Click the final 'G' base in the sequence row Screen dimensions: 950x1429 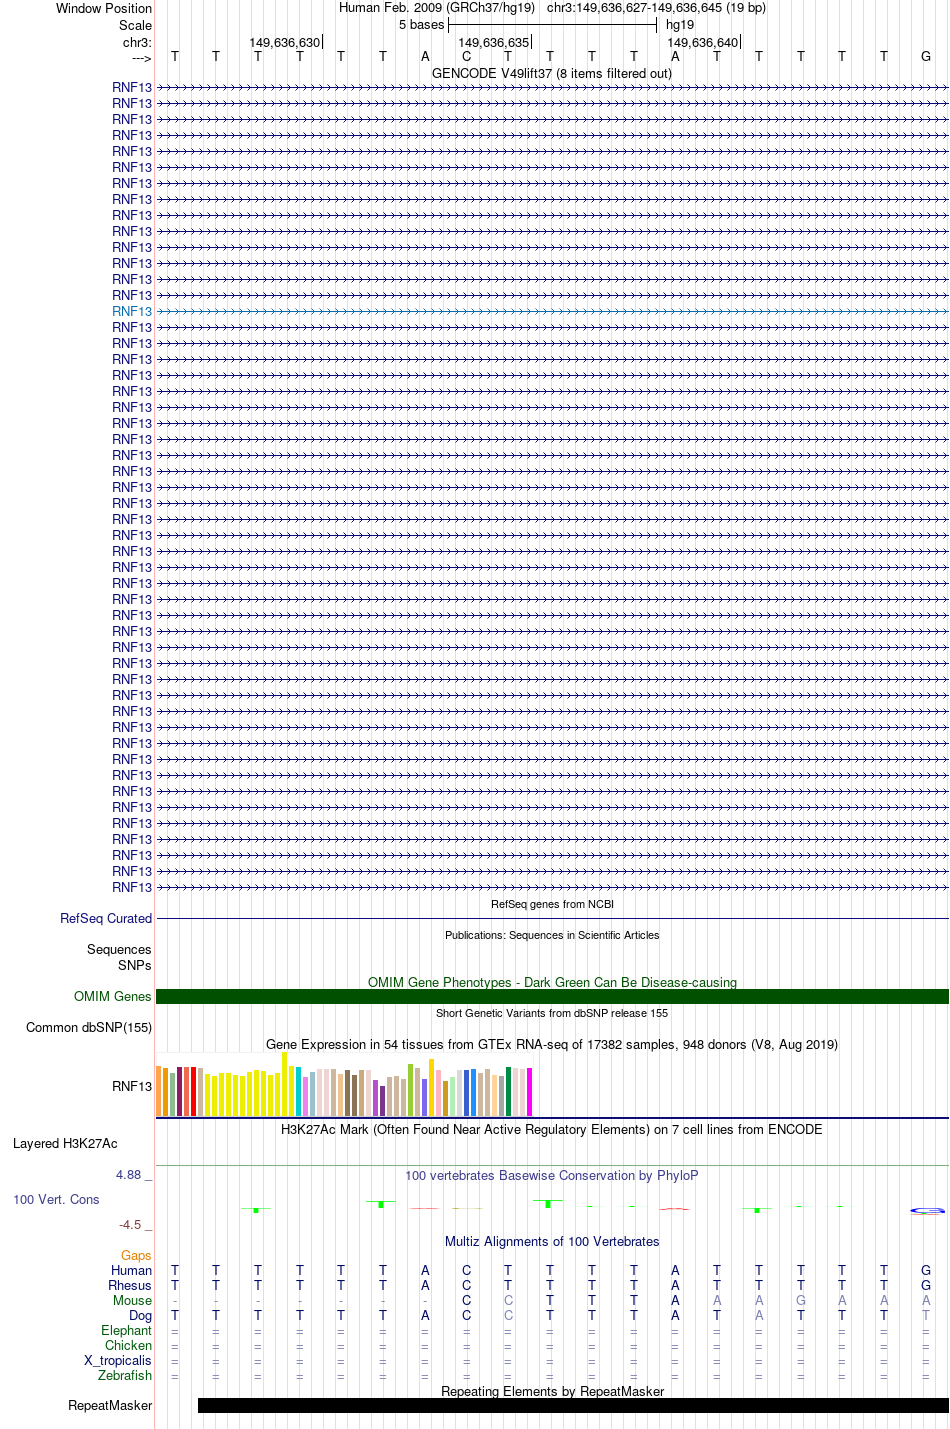(926, 57)
